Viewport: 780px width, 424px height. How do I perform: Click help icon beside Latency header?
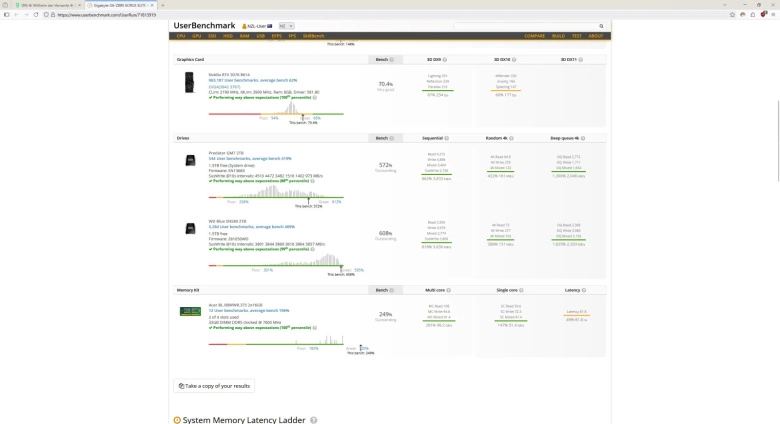click(584, 290)
